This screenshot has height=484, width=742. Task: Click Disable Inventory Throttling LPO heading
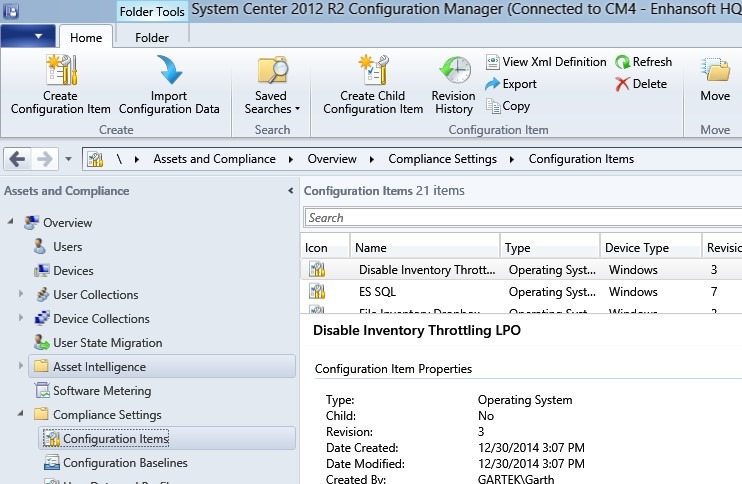tap(417, 330)
